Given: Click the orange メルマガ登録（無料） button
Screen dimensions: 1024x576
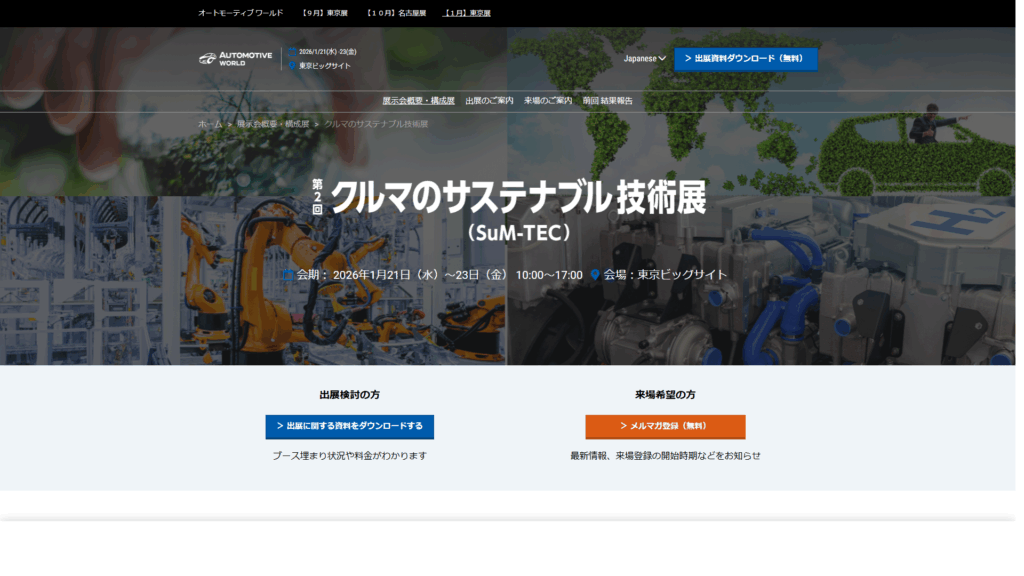Looking at the screenshot, I should point(665,426).
